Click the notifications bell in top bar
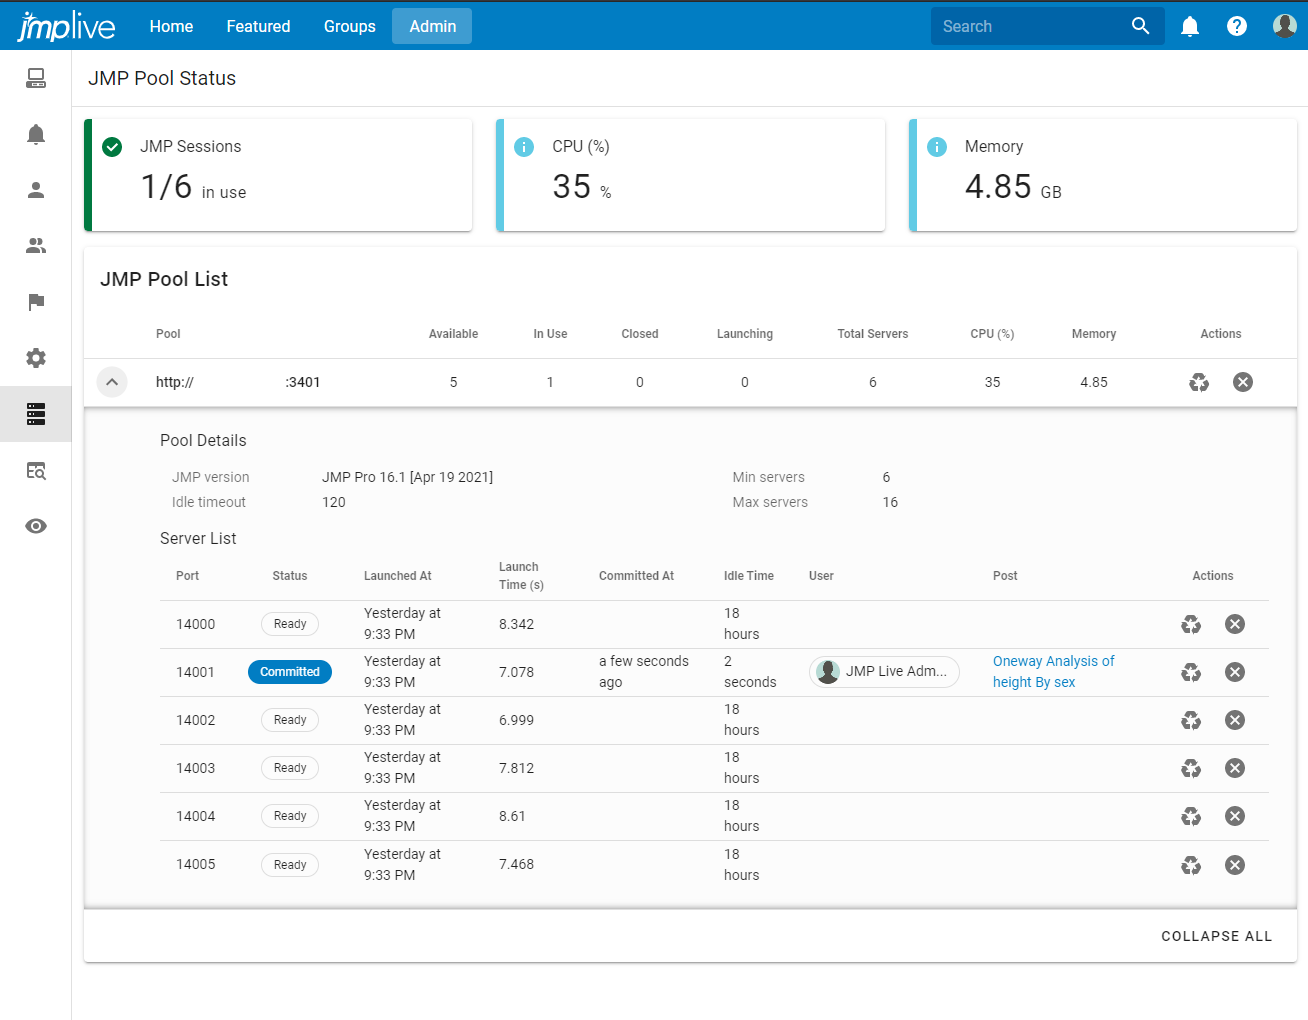 point(1189,27)
